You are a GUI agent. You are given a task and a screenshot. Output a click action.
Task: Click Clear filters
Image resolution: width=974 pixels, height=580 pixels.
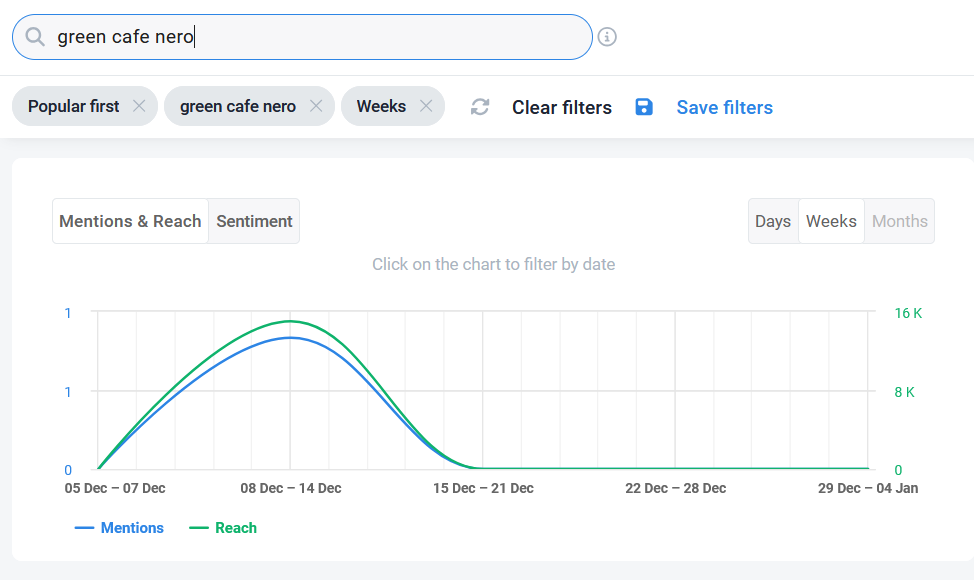pyautogui.click(x=562, y=107)
